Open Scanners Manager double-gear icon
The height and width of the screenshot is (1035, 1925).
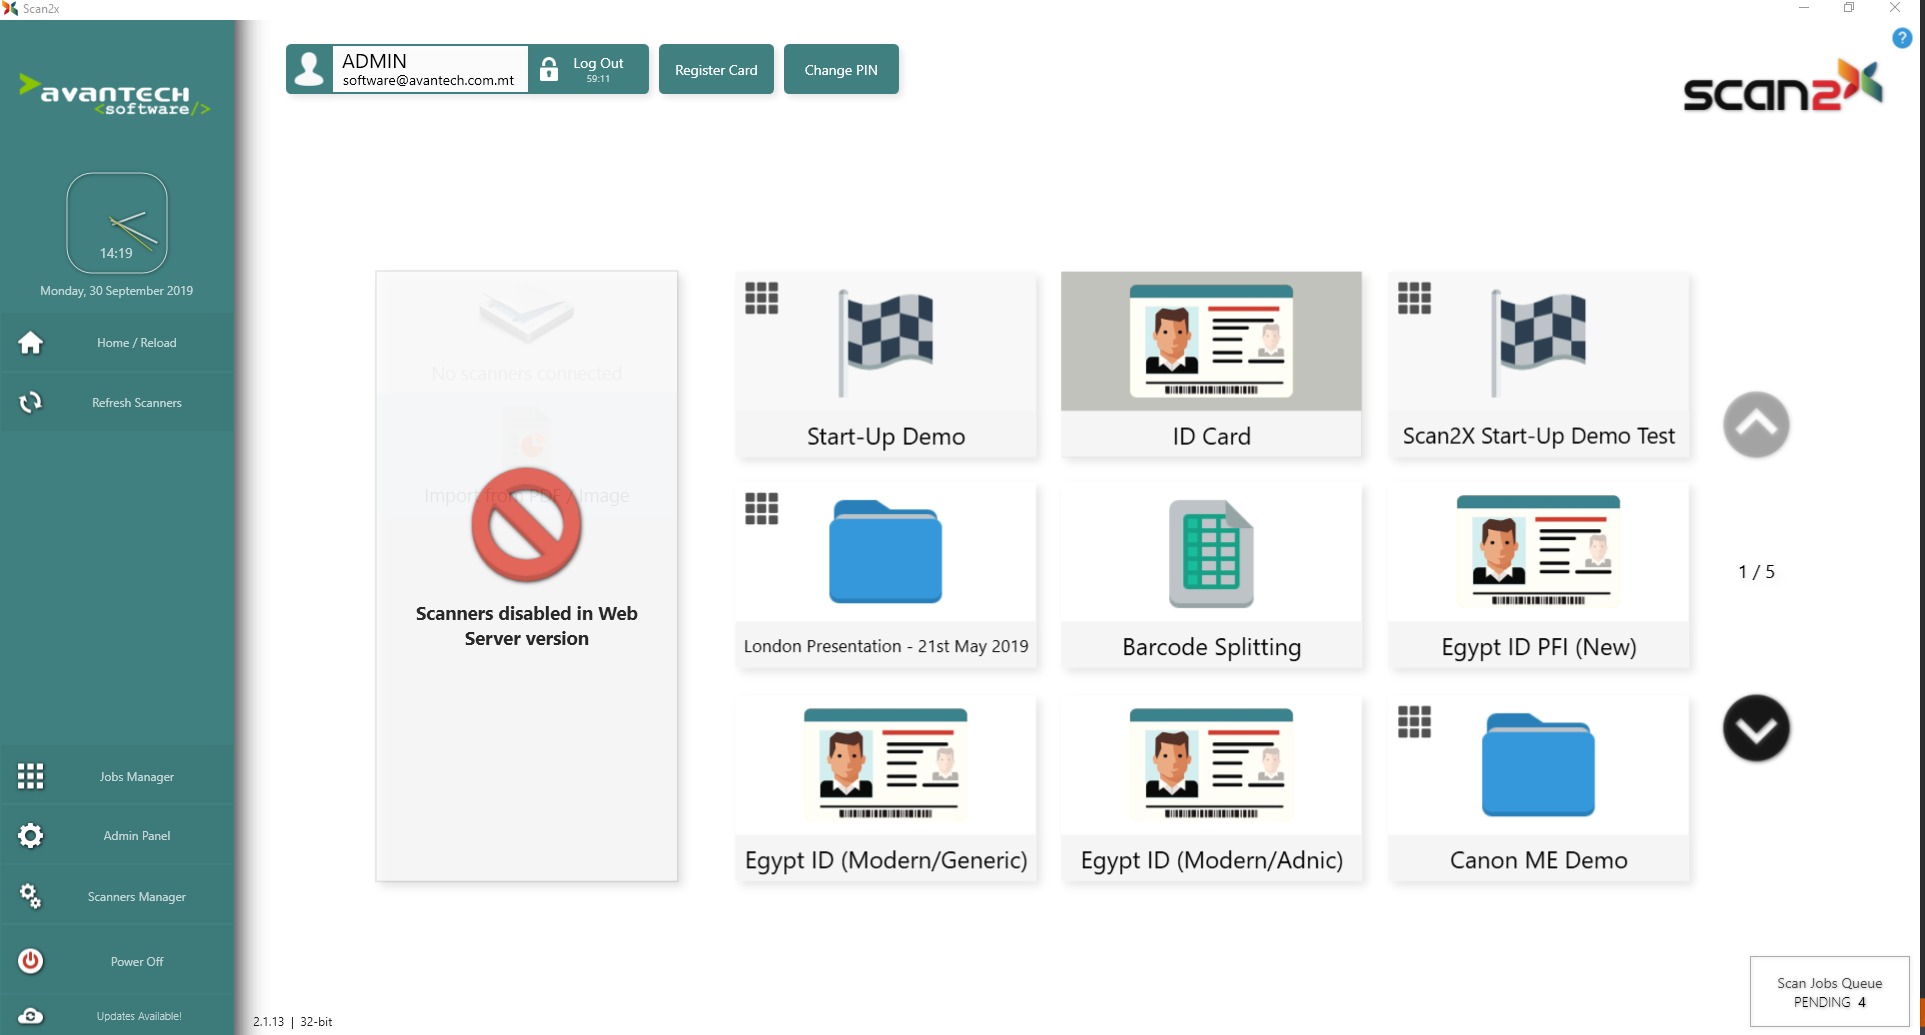coord(31,896)
